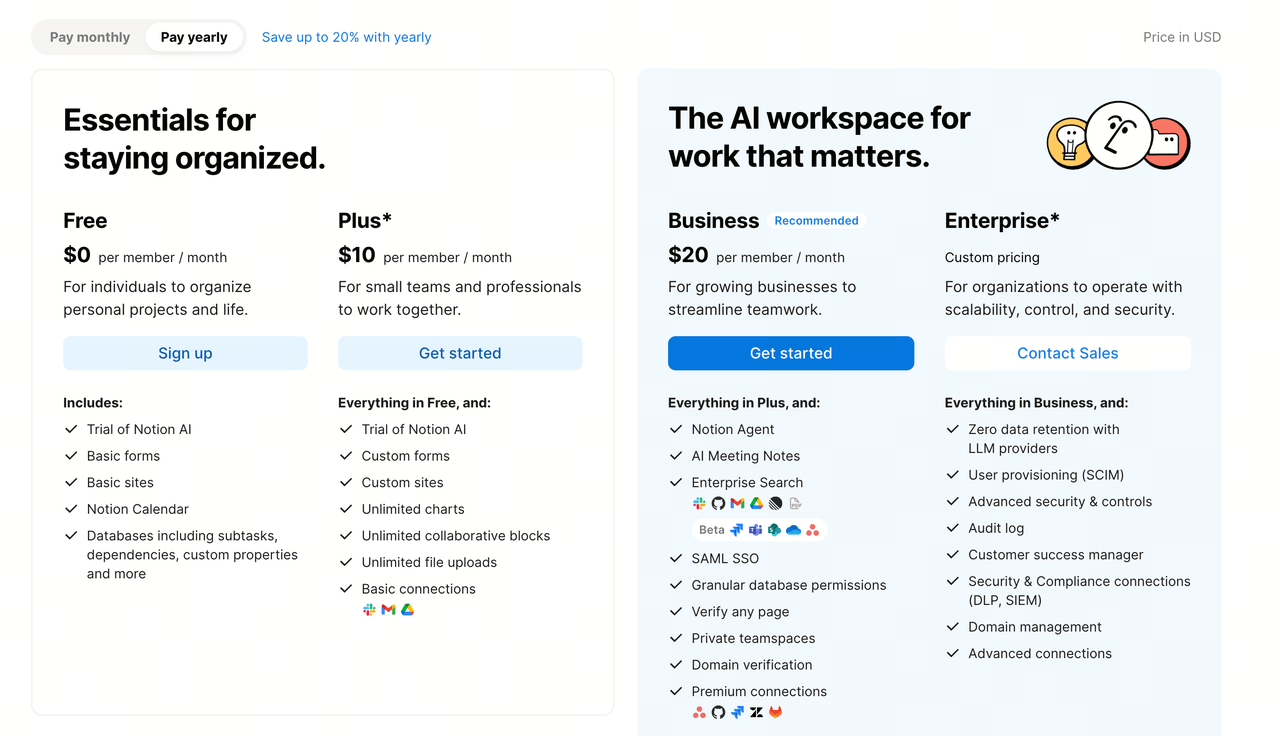Click the OneDrive cloud icon in the Beta row
1280x736 pixels.
793,530
